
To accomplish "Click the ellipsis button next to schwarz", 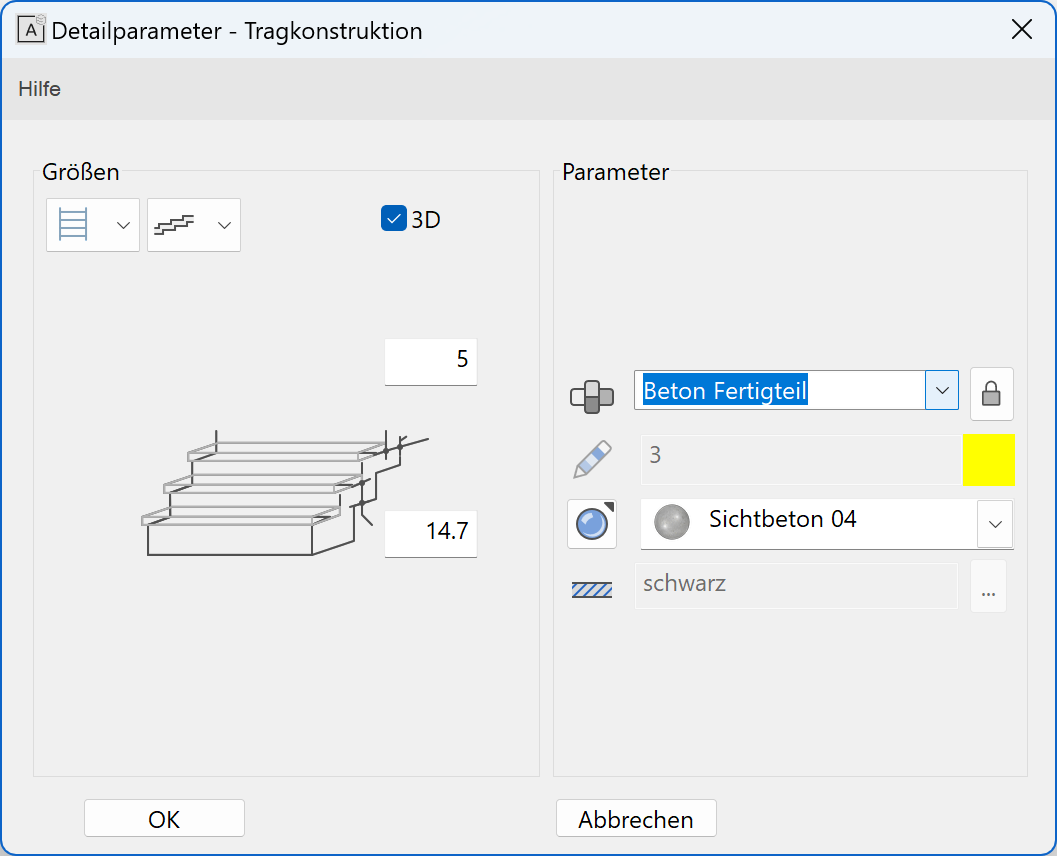I will (x=988, y=589).
